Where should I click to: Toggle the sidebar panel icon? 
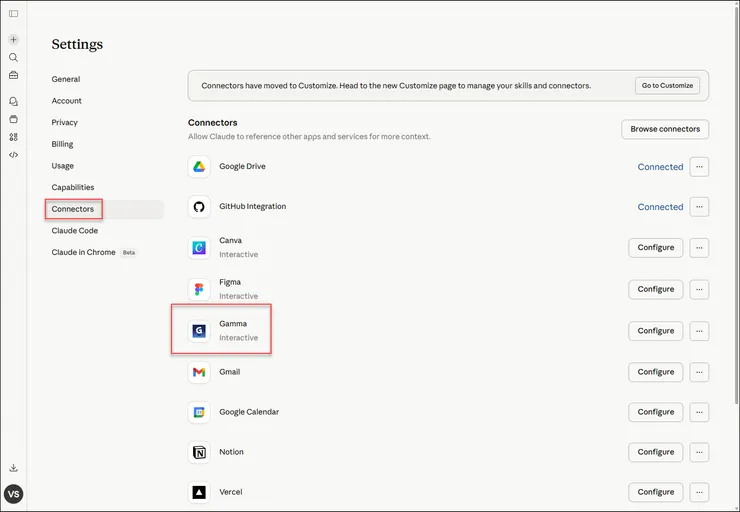pyautogui.click(x=14, y=14)
